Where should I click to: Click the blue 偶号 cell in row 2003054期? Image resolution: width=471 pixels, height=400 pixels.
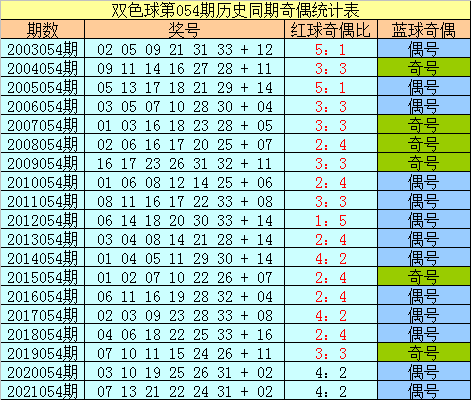424,48
